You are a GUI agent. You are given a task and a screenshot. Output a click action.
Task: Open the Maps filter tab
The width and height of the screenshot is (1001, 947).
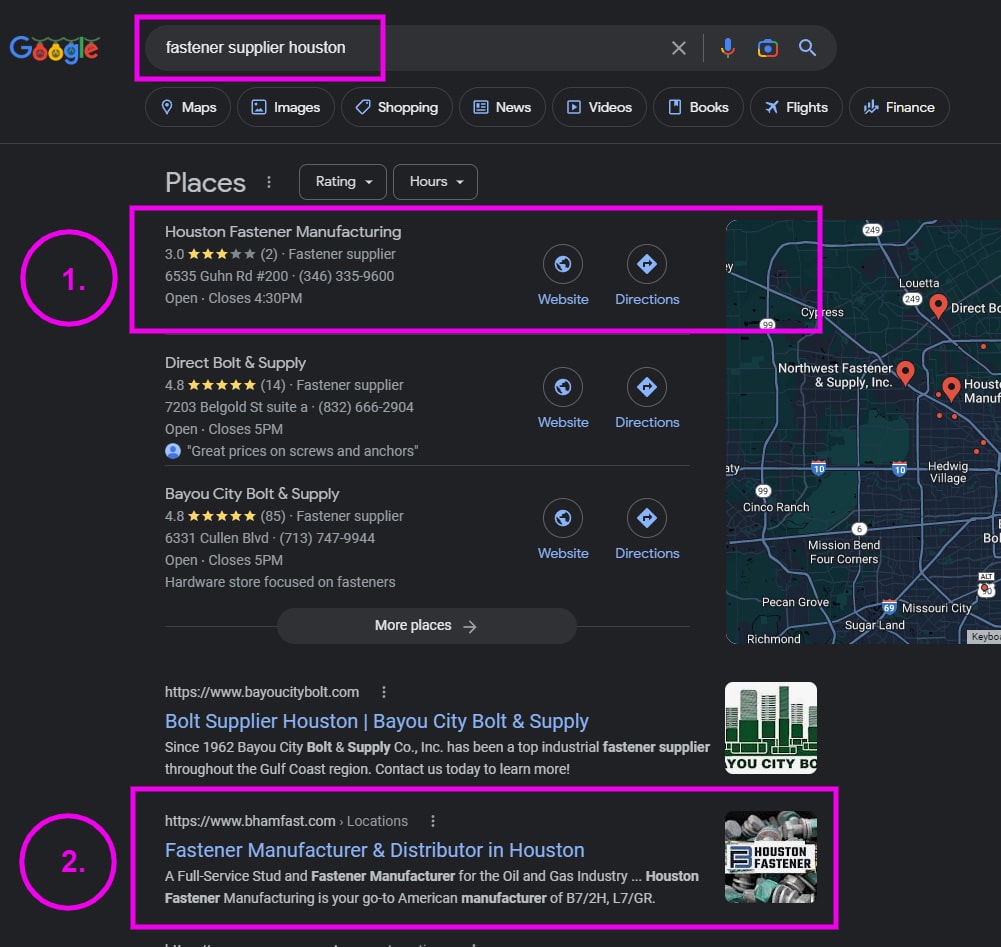[x=188, y=107]
